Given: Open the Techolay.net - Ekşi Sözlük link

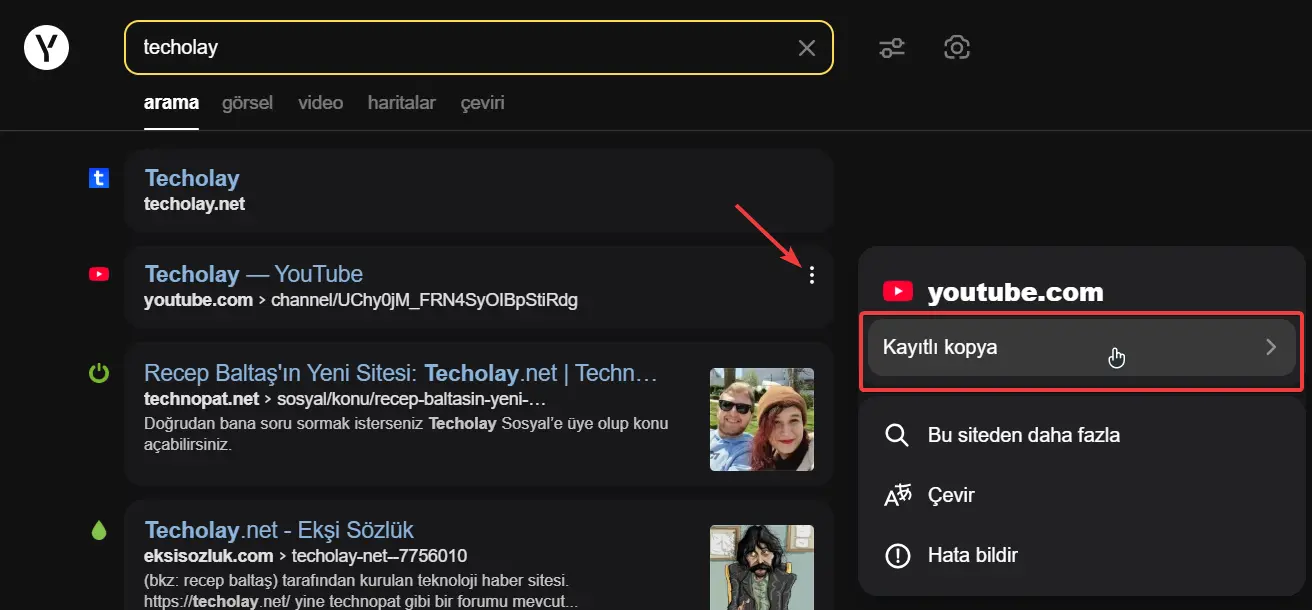Looking at the screenshot, I should (x=279, y=530).
